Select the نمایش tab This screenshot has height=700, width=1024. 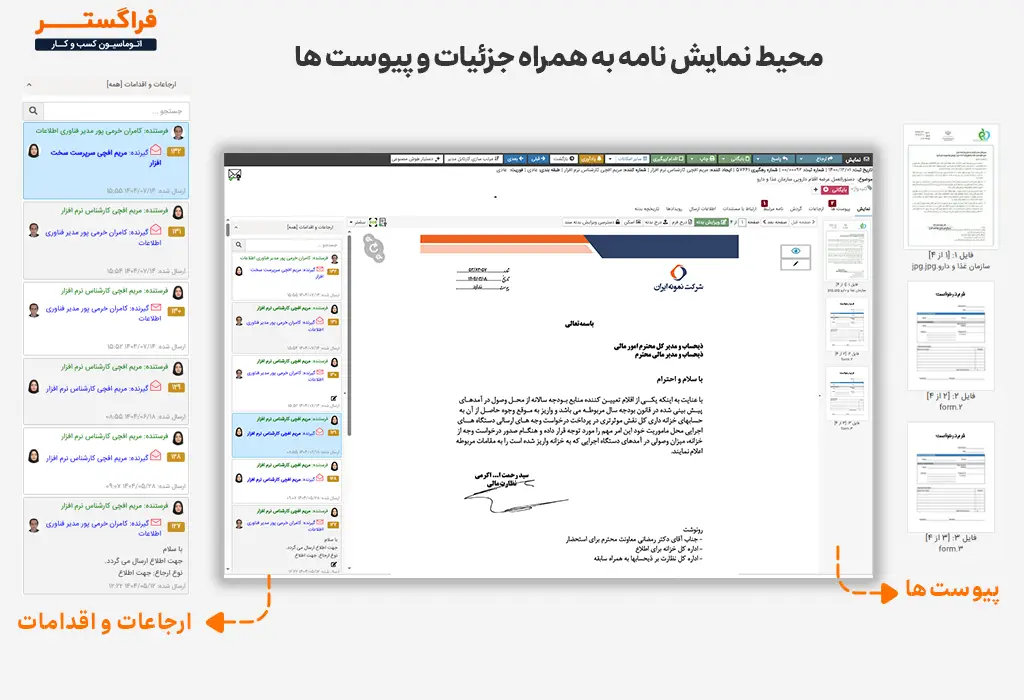click(x=863, y=210)
